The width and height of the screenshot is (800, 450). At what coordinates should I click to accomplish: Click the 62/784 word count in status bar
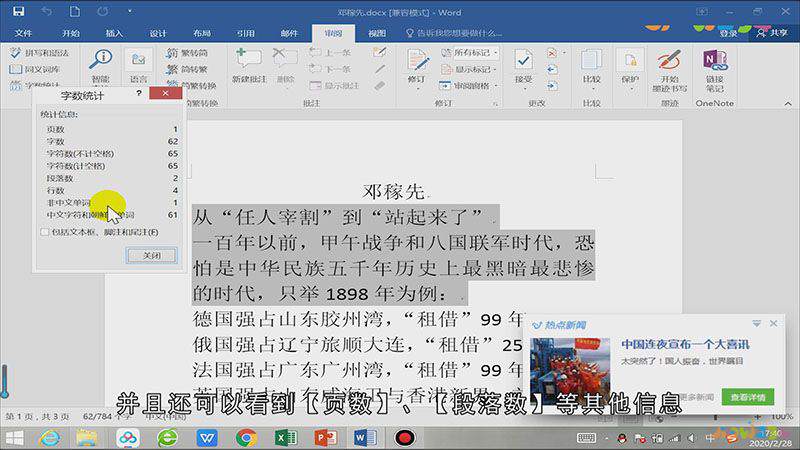[107, 416]
